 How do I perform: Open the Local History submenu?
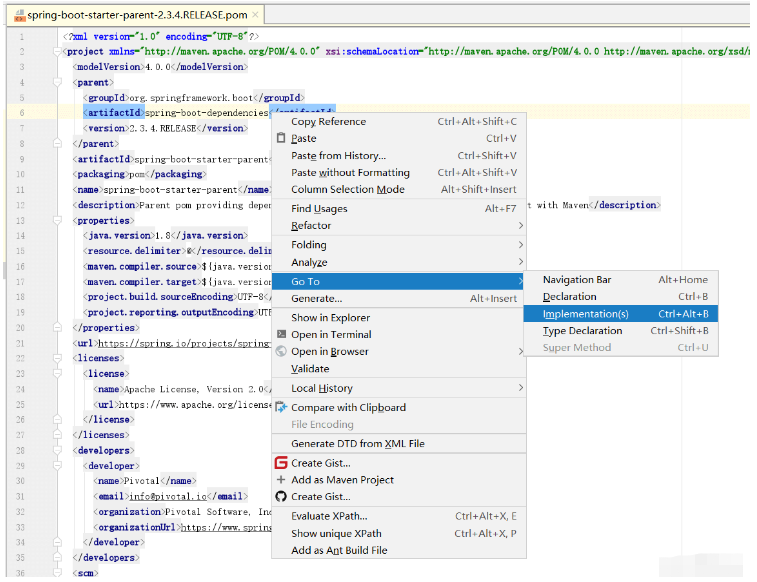pyautogui.click(x=399, y=388)
